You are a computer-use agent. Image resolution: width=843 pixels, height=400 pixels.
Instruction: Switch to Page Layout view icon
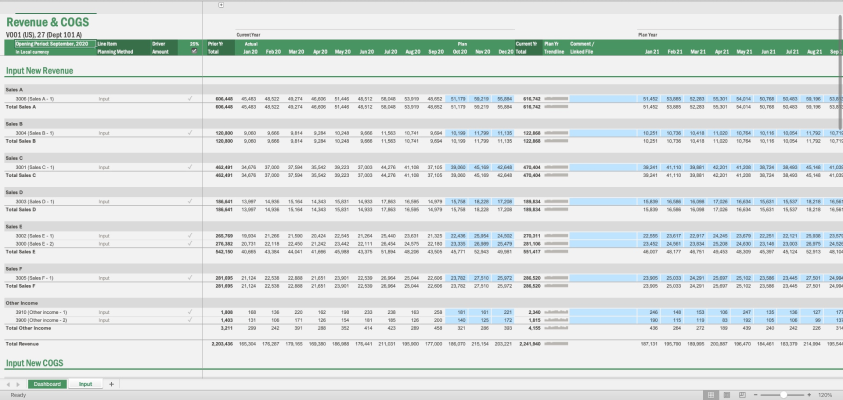[729, 395]
